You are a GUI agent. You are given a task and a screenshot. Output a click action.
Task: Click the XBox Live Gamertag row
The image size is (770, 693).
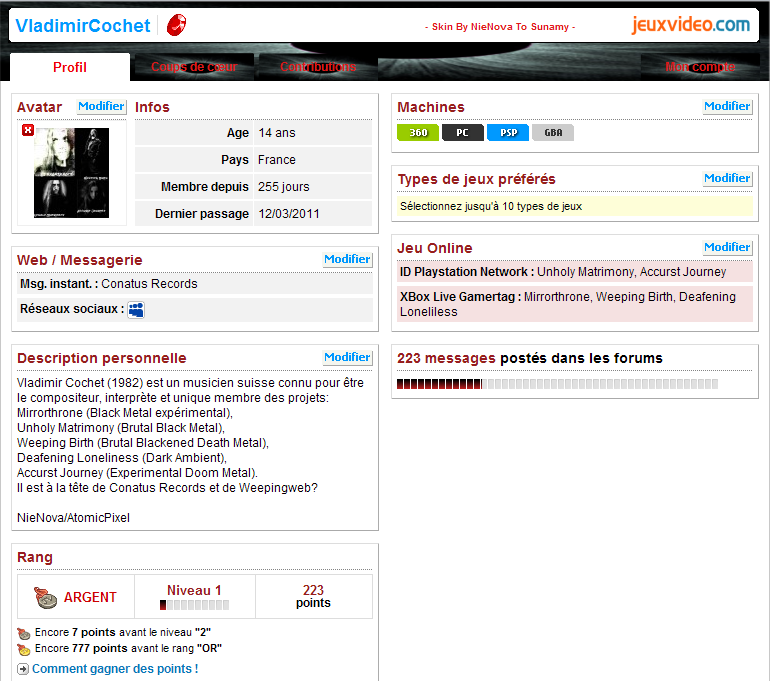pyautogui.click(x=575, y=304)
